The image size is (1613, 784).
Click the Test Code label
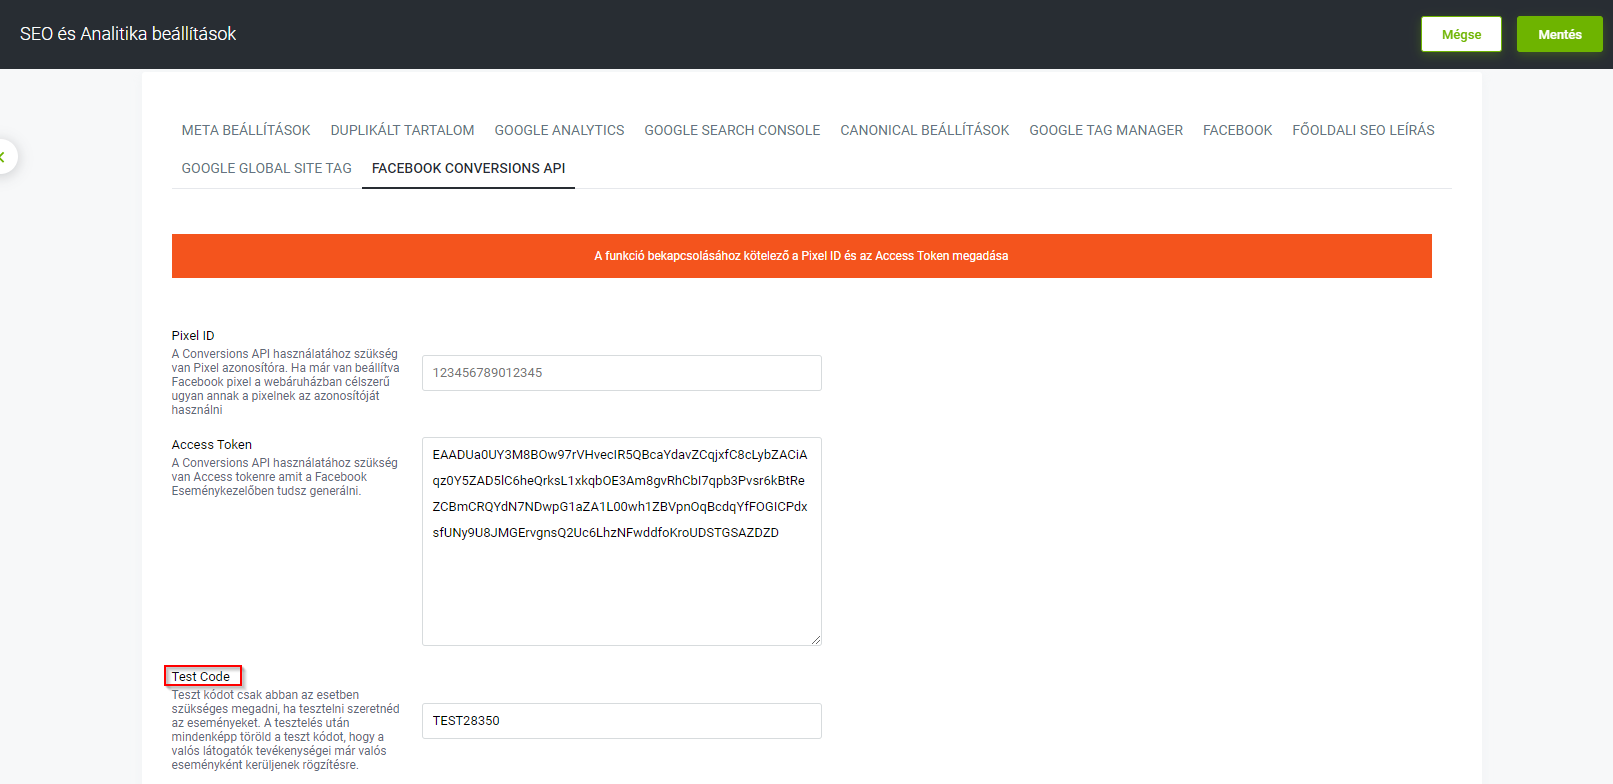(201, 677)
